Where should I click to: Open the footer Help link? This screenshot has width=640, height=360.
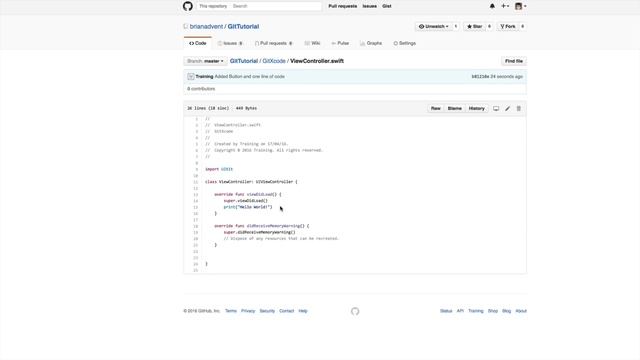(303, 311)
